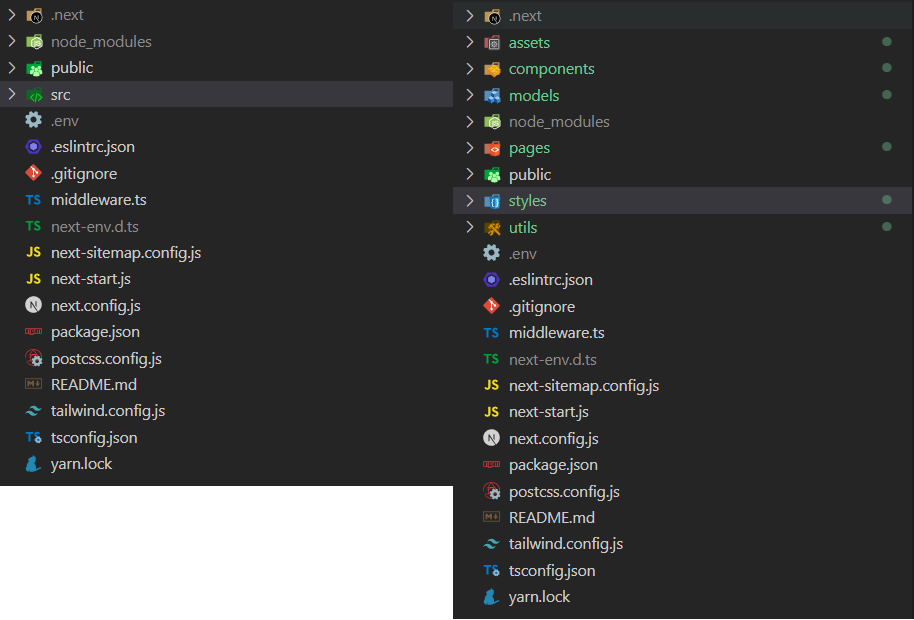Viewport: 914px width, 620px height.
Task: Select the TypeScript icon for middleware.ts
Action: click(31, 199)
